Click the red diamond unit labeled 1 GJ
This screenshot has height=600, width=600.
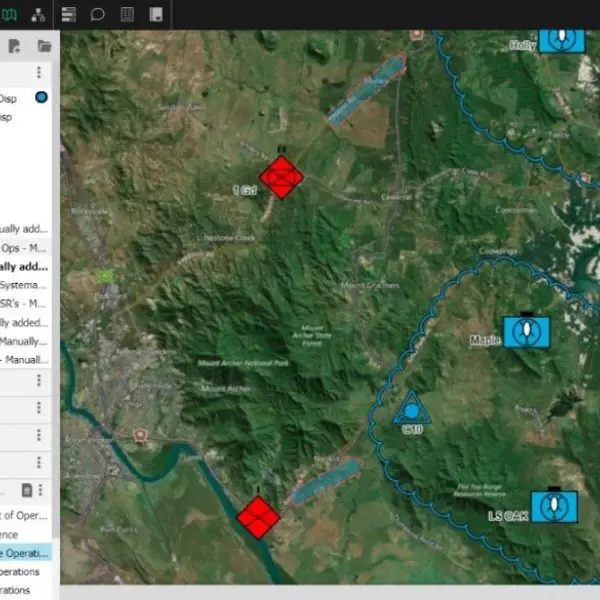coord(281,178)
